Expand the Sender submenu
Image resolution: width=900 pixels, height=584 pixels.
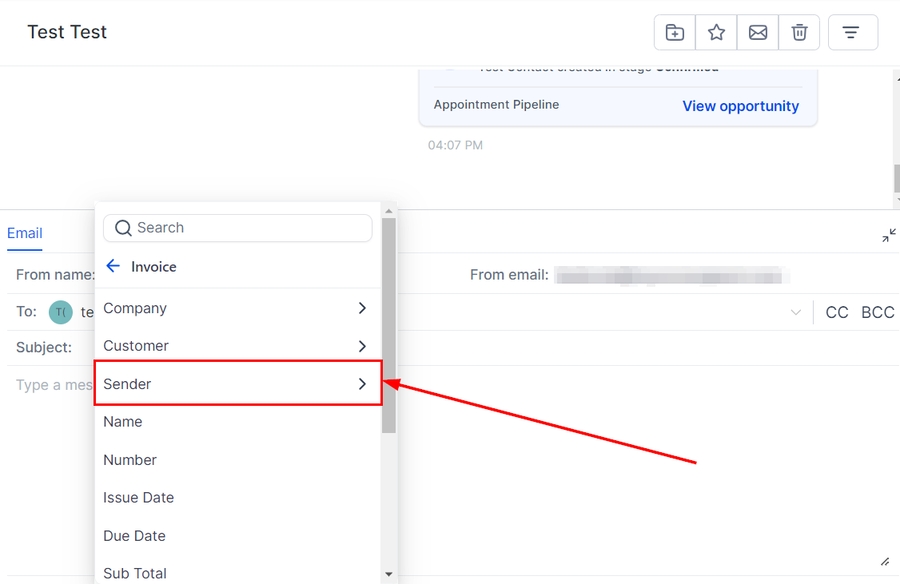coord(237,384)
